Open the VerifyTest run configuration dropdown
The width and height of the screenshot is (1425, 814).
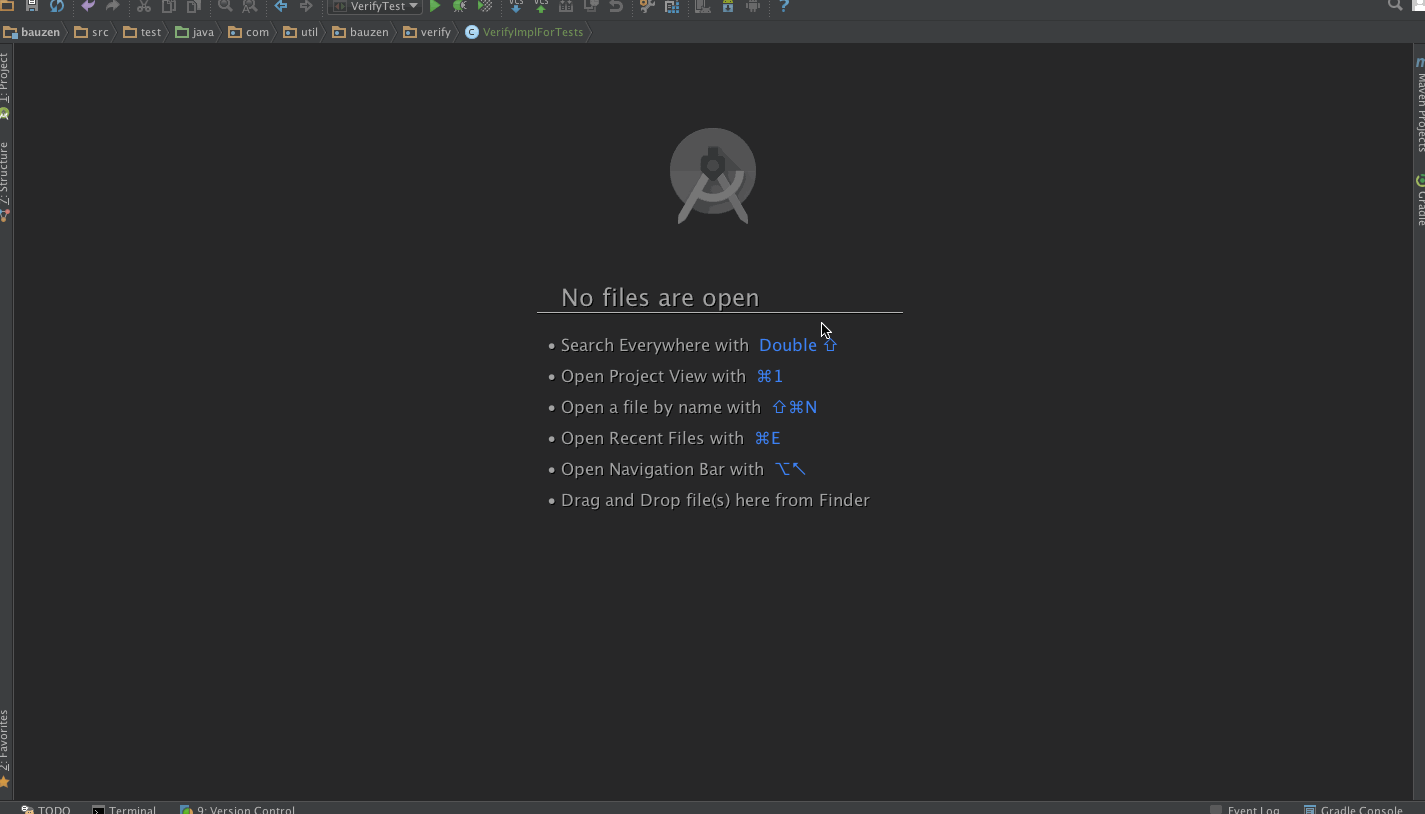click(375, 6)
